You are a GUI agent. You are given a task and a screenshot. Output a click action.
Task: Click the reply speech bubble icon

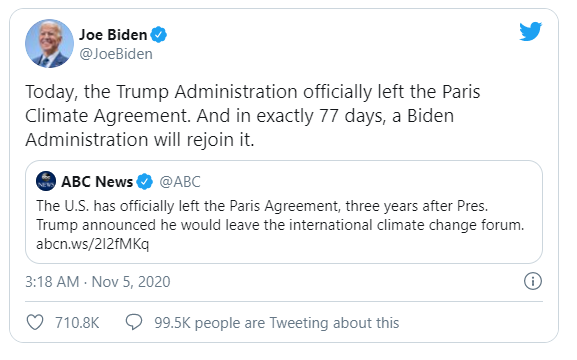134,322
